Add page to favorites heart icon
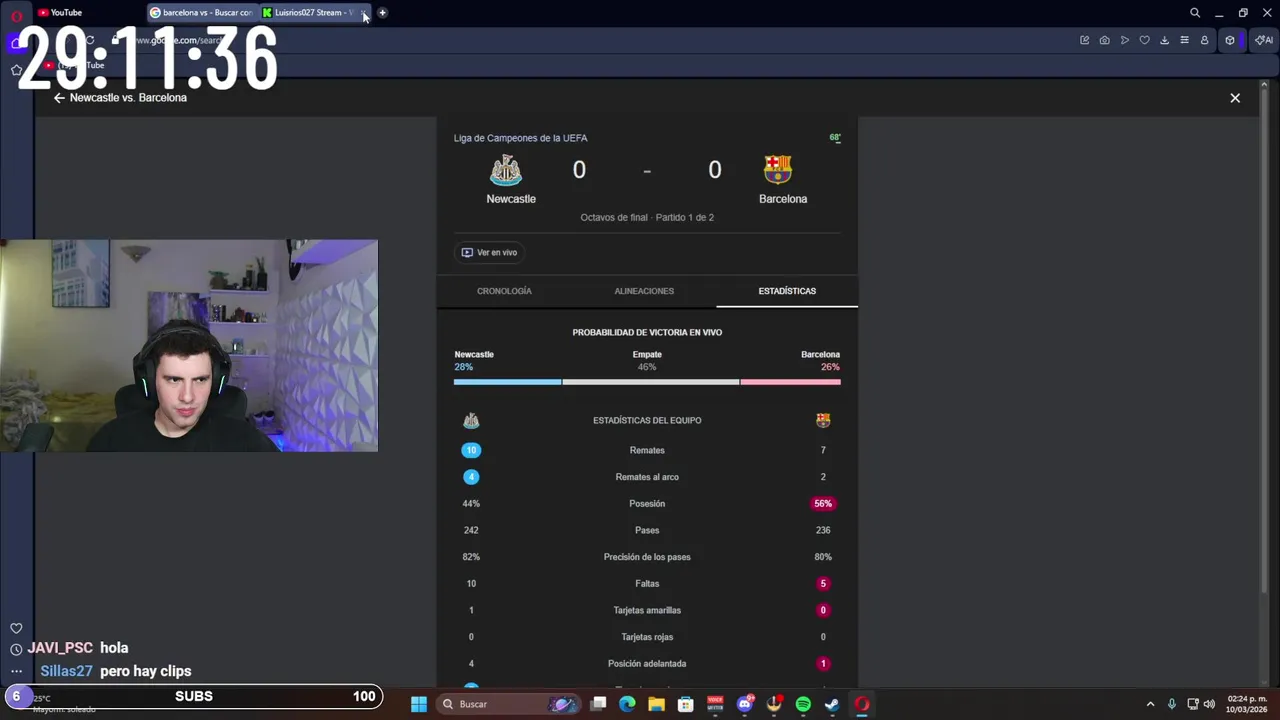This screenshot has height=720, width=1280. [x=1144, y=40]
